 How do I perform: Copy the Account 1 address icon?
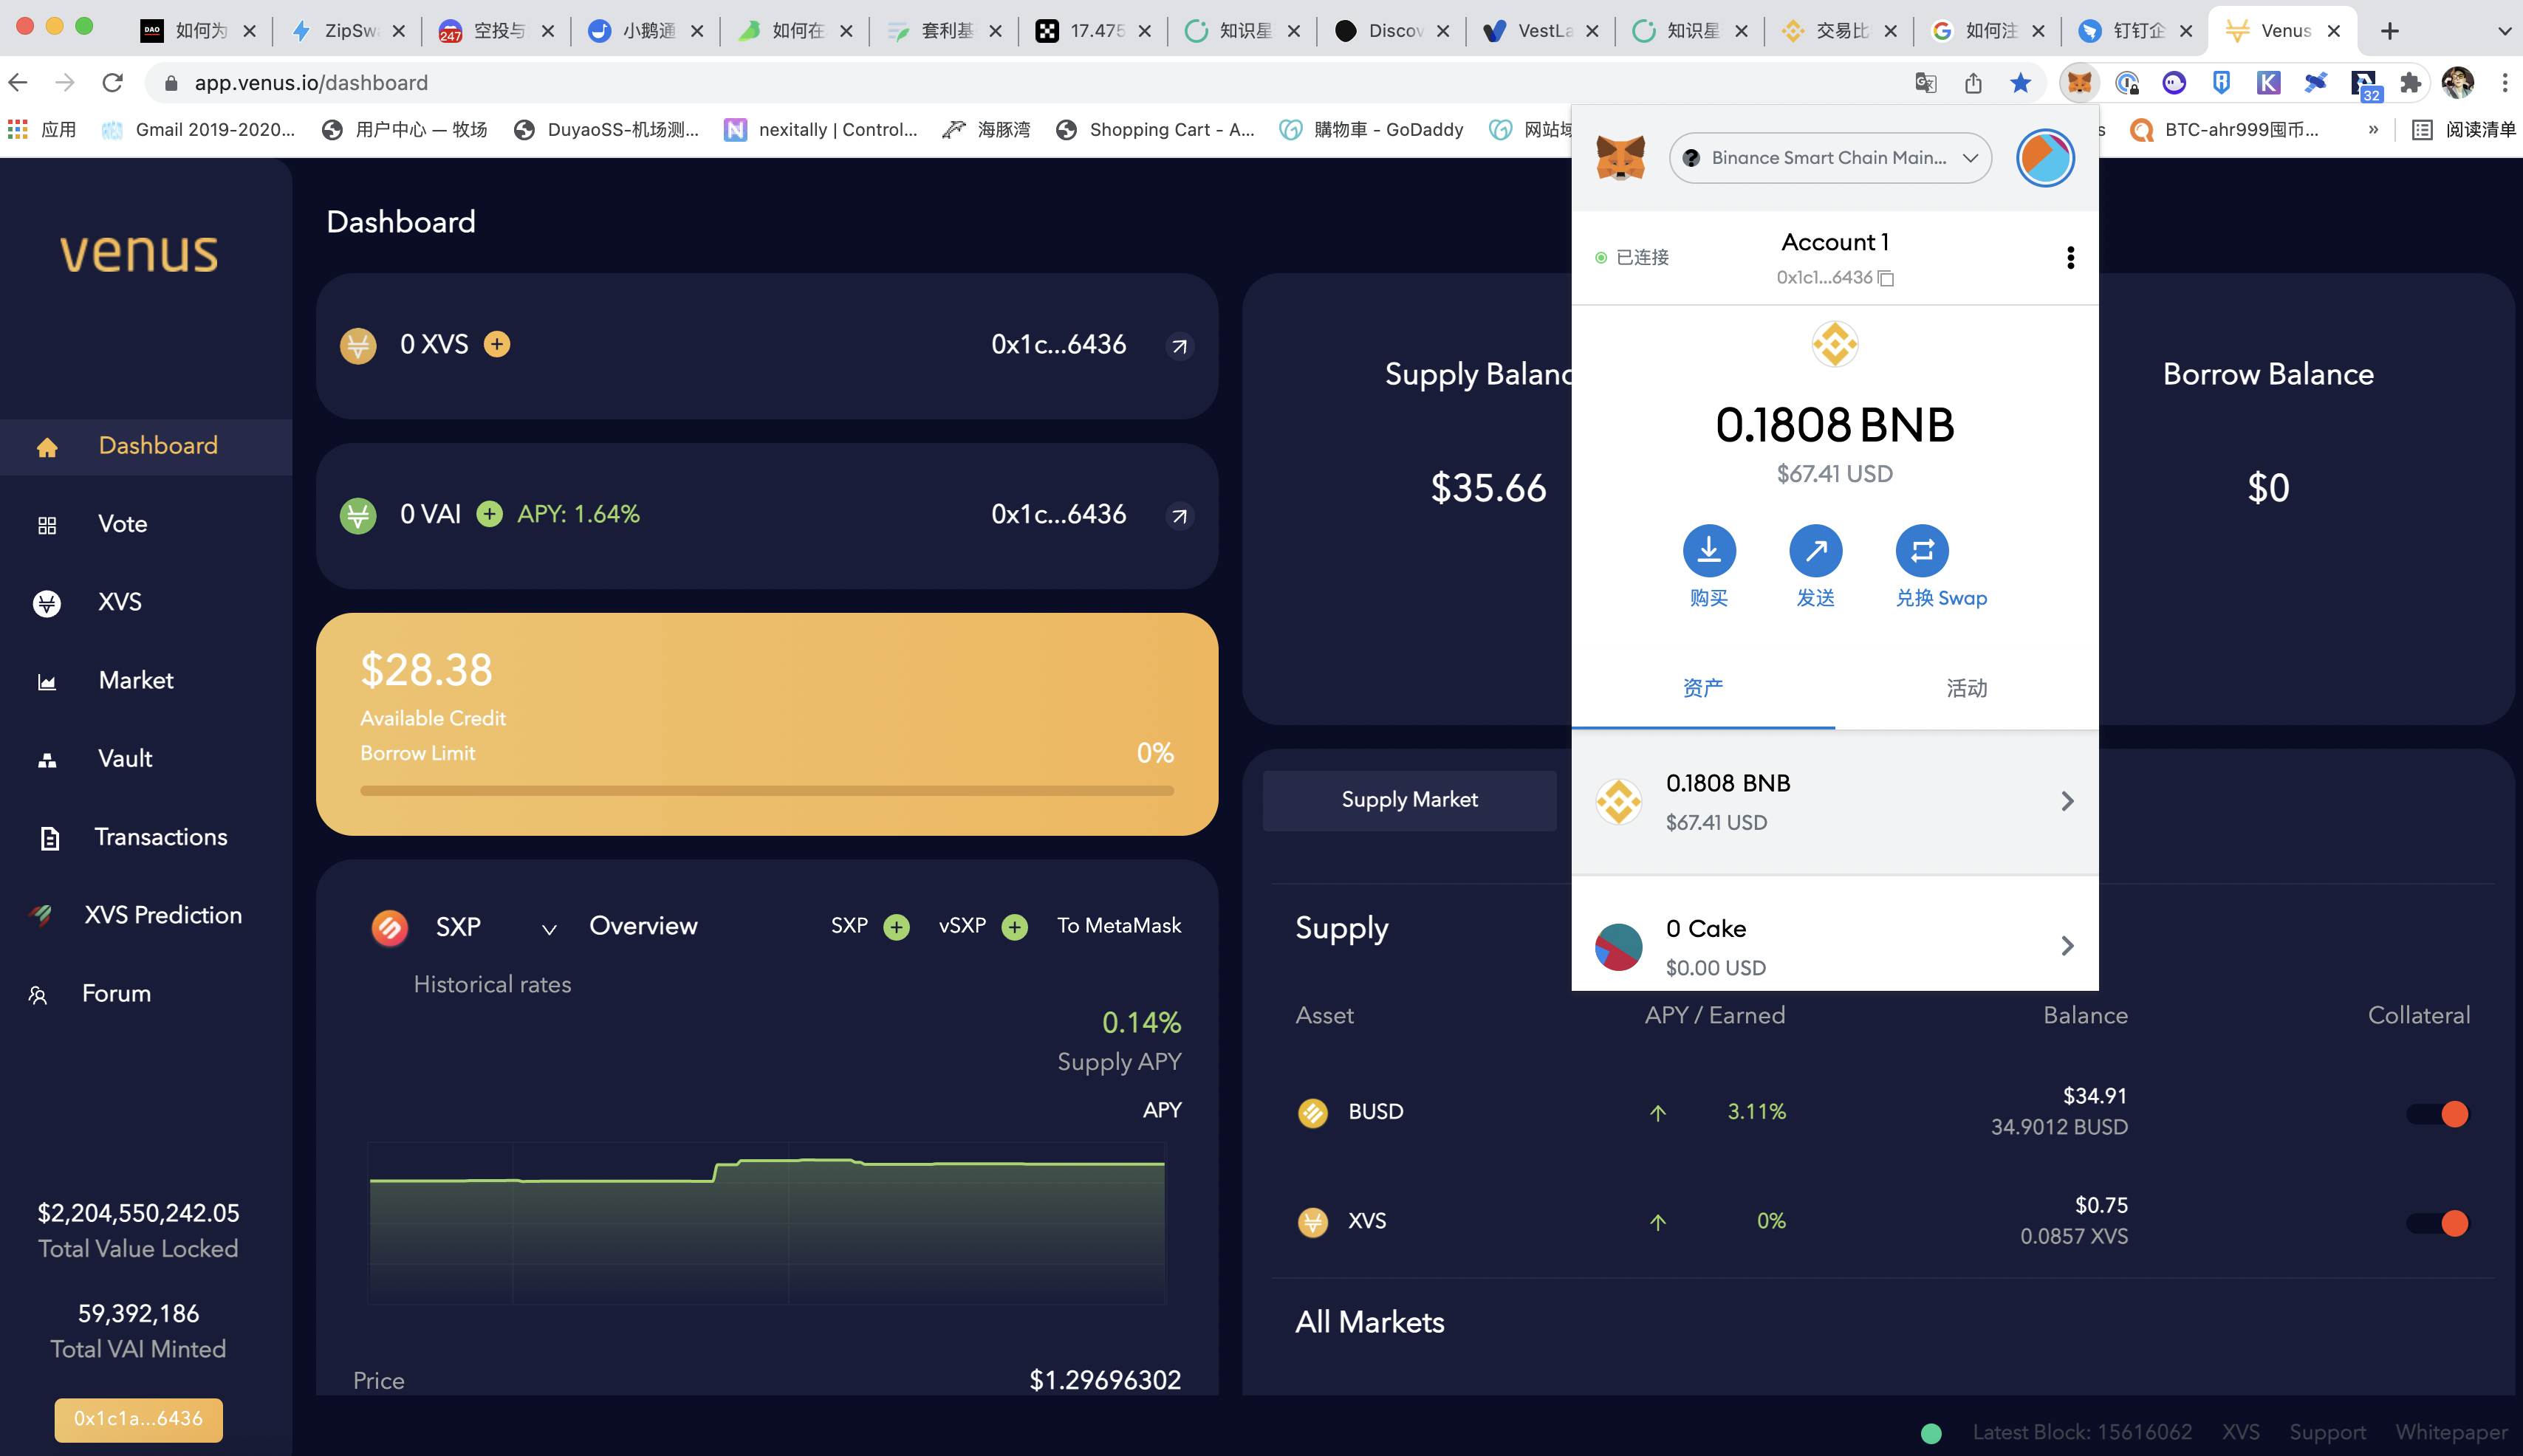tap(1886, 278)
